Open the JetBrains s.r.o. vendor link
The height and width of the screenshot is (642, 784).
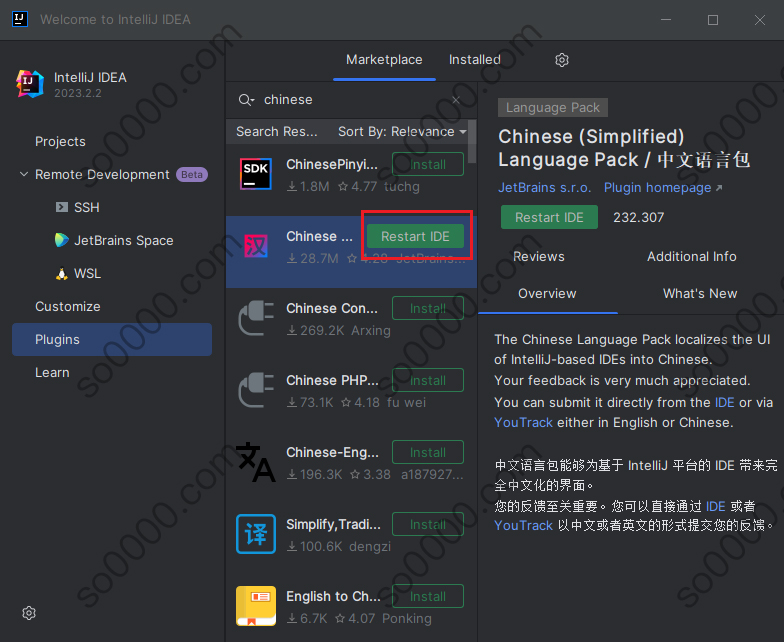[x=544, y=188]
